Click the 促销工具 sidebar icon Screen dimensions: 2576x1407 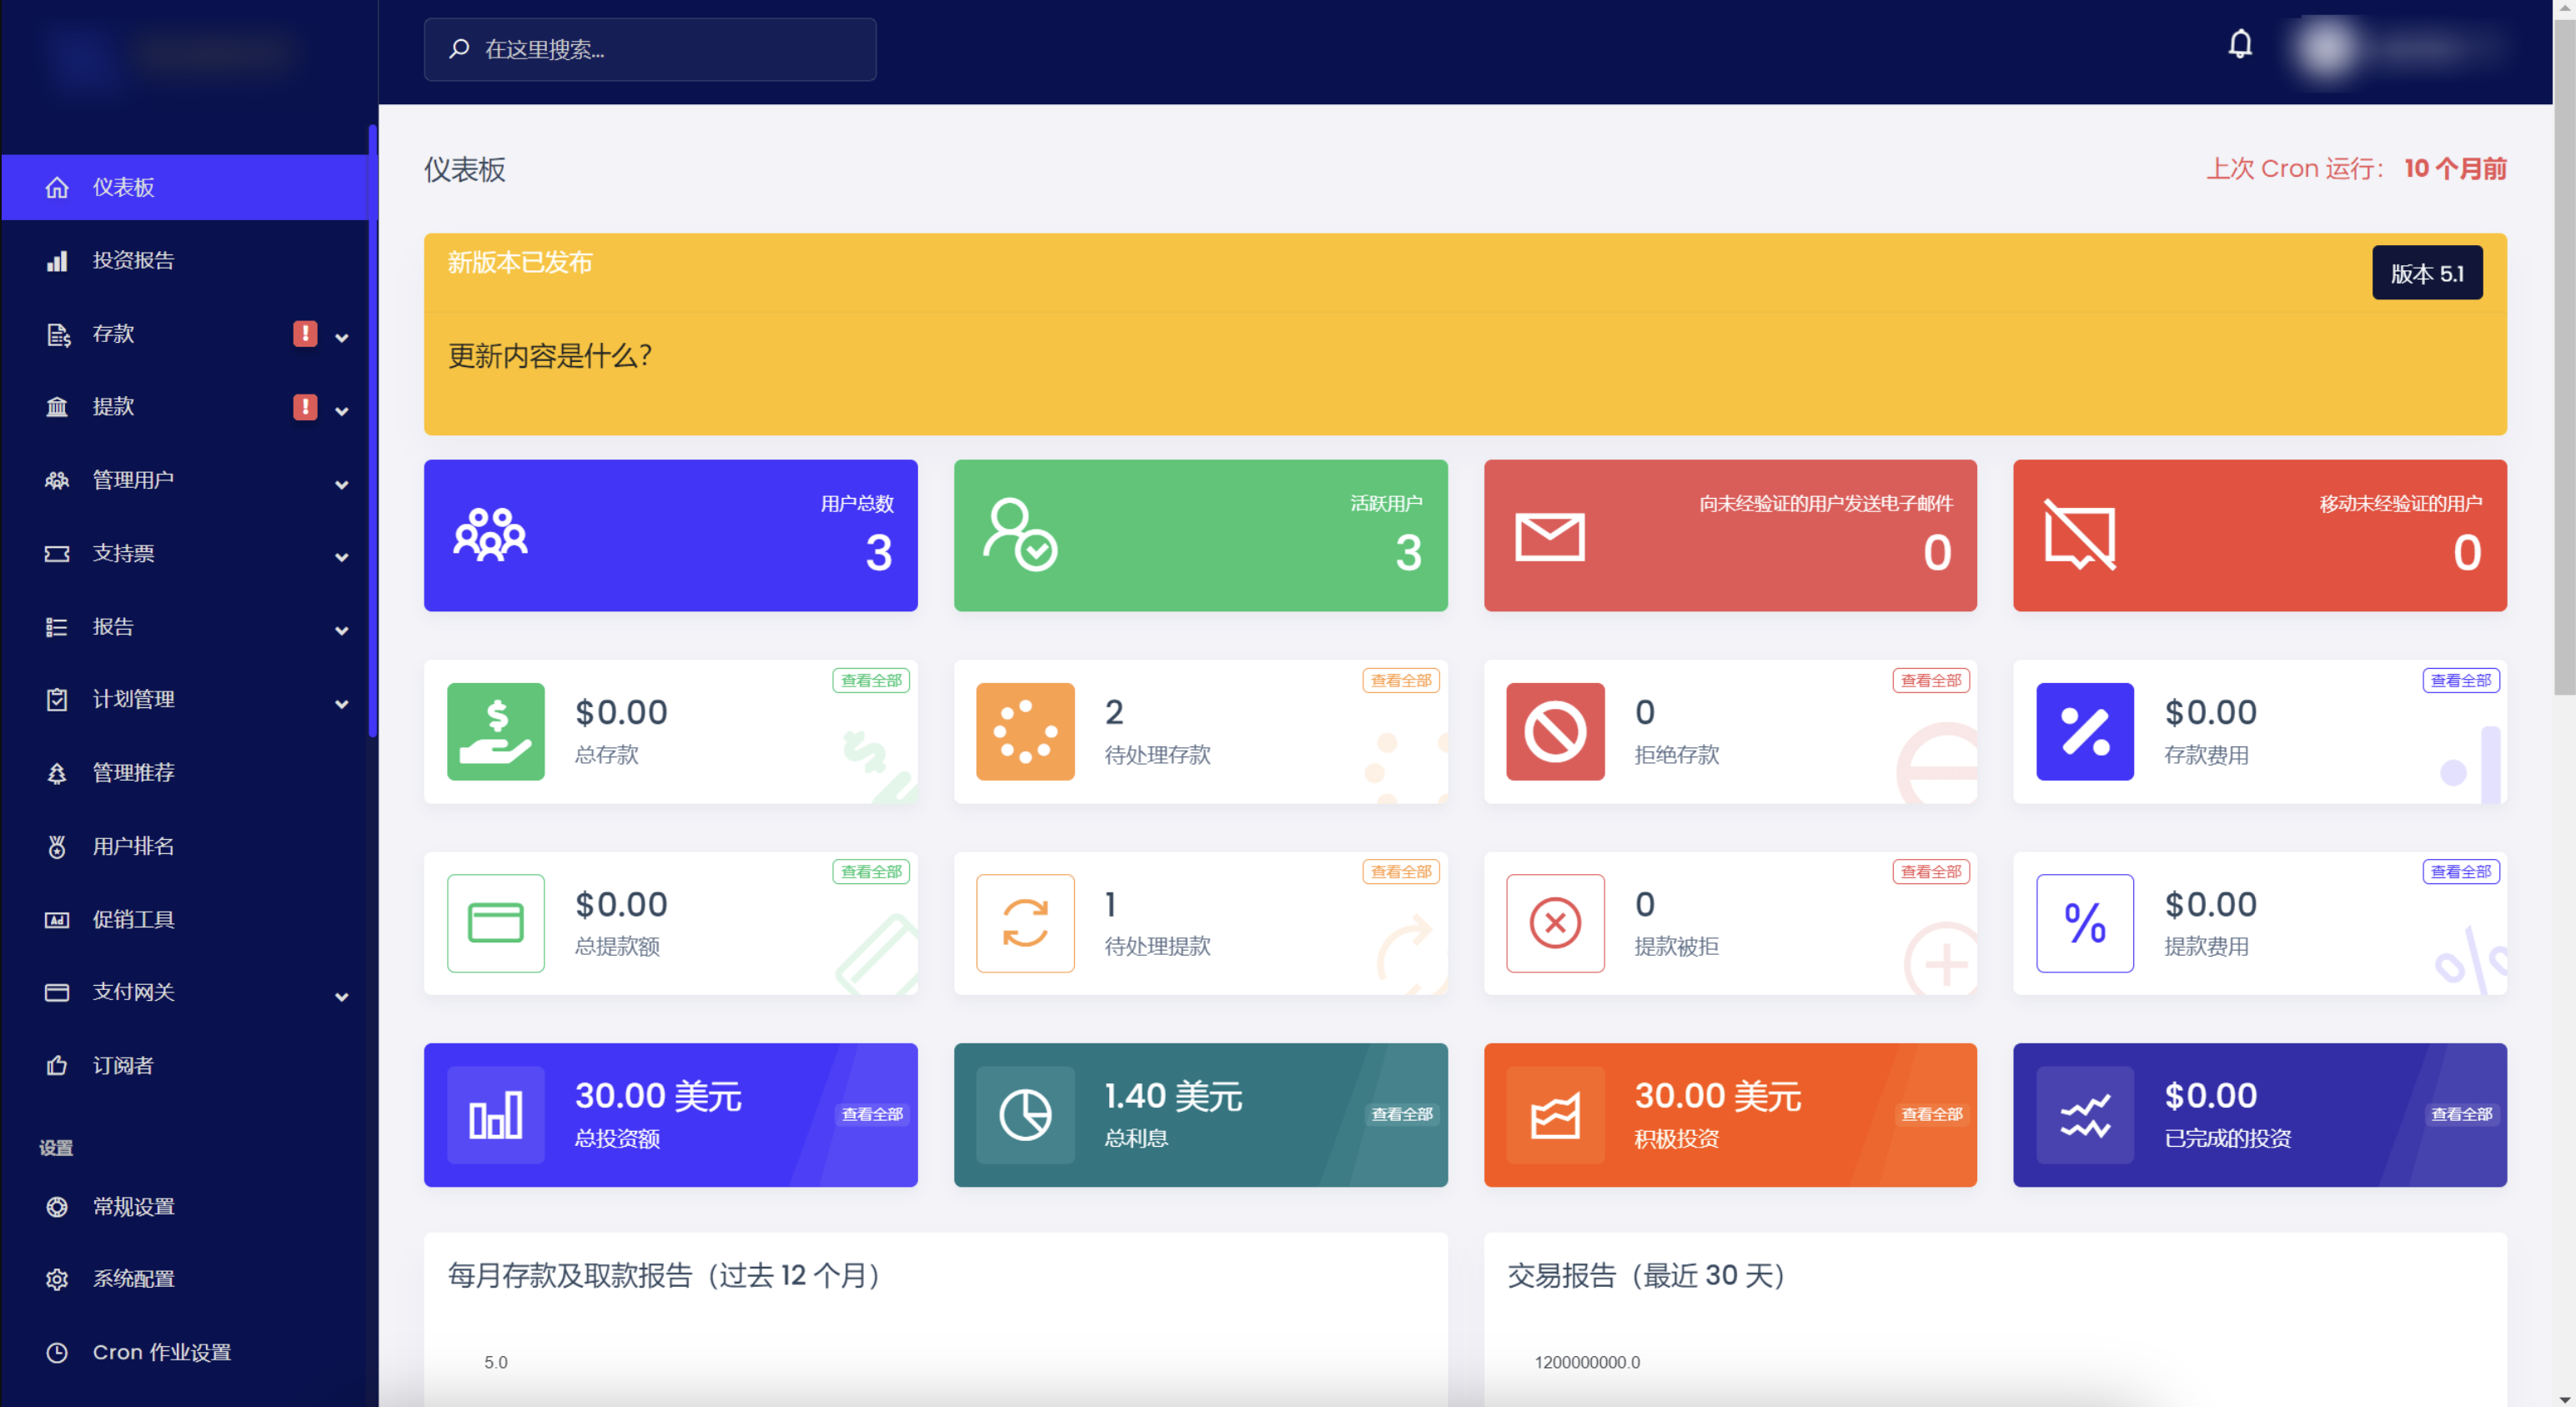[57, 919]
